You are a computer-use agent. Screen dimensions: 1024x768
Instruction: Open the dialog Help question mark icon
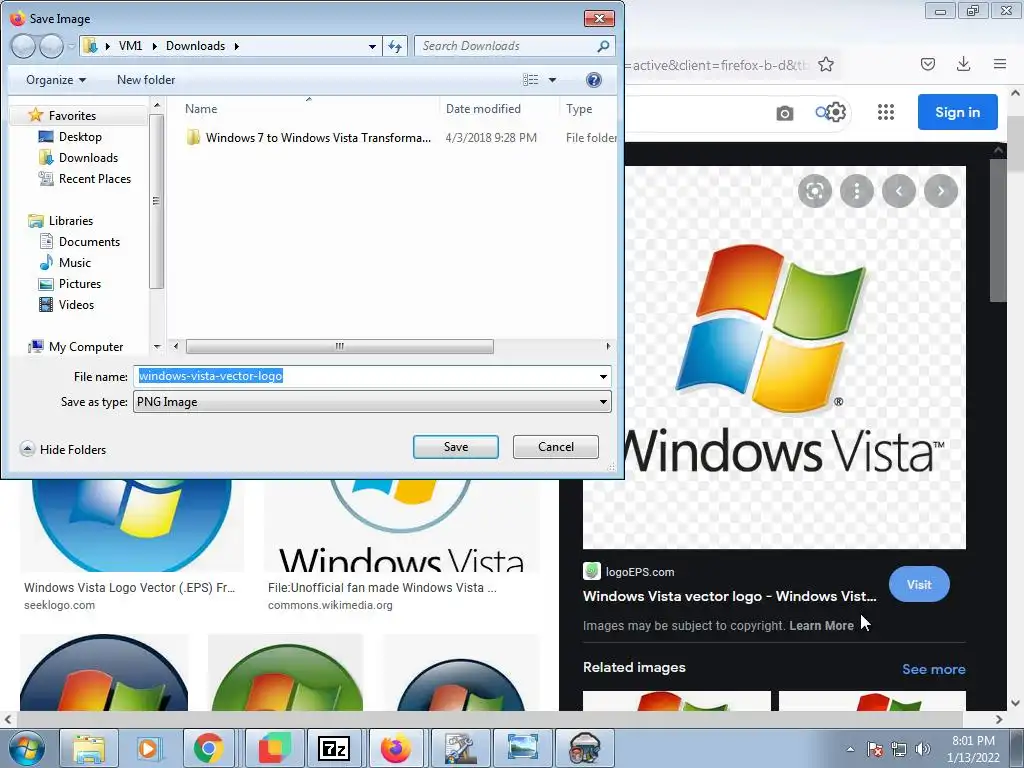(x=593, y=80)
